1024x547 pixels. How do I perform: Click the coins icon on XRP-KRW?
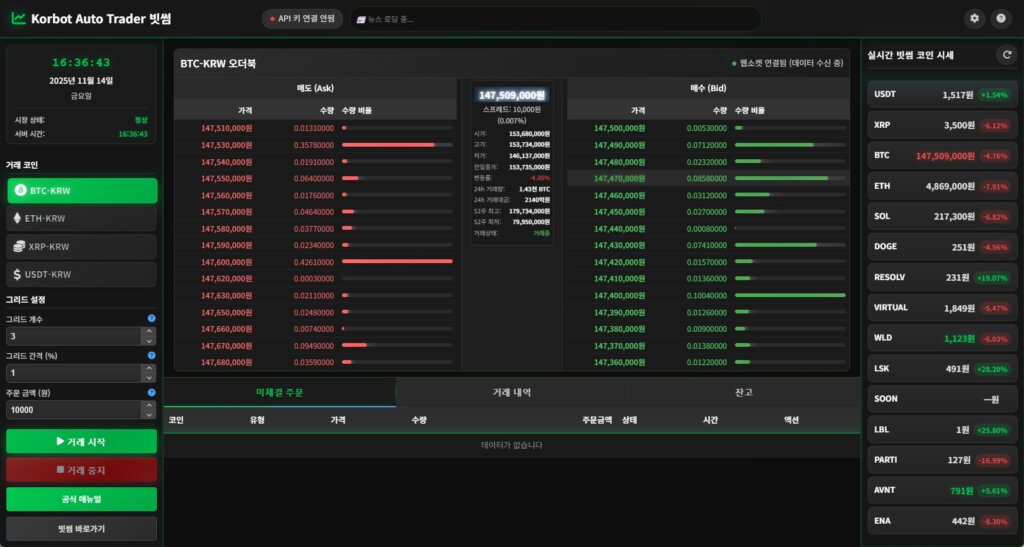[x=19, y=246]
